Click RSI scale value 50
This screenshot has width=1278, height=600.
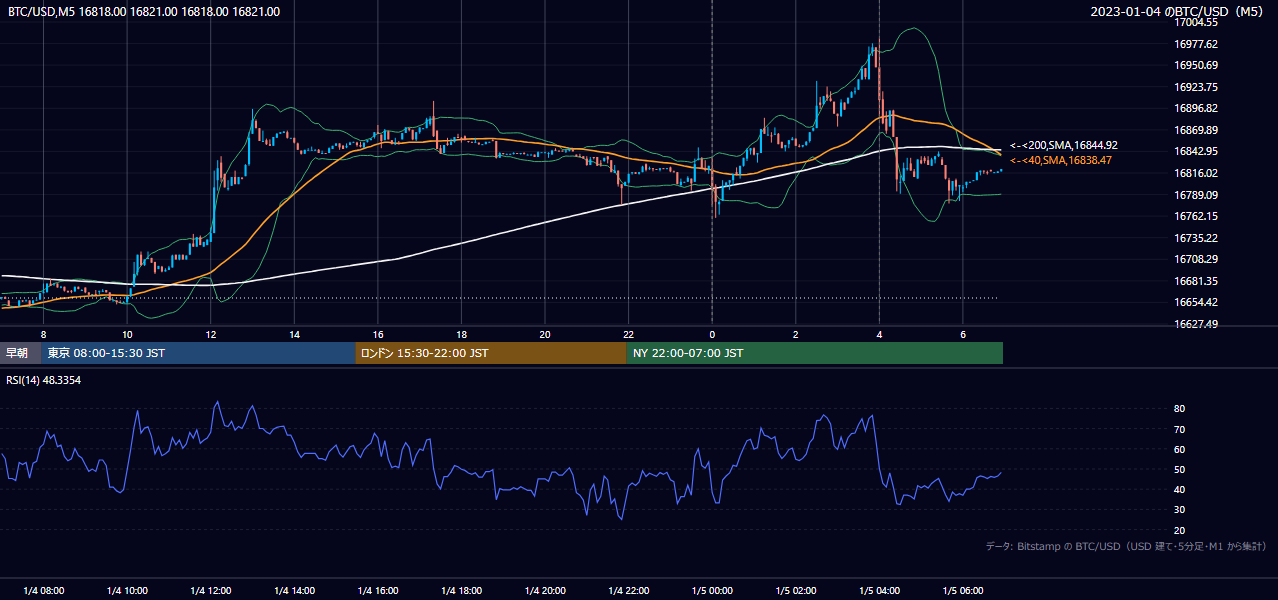[1179, 469]
